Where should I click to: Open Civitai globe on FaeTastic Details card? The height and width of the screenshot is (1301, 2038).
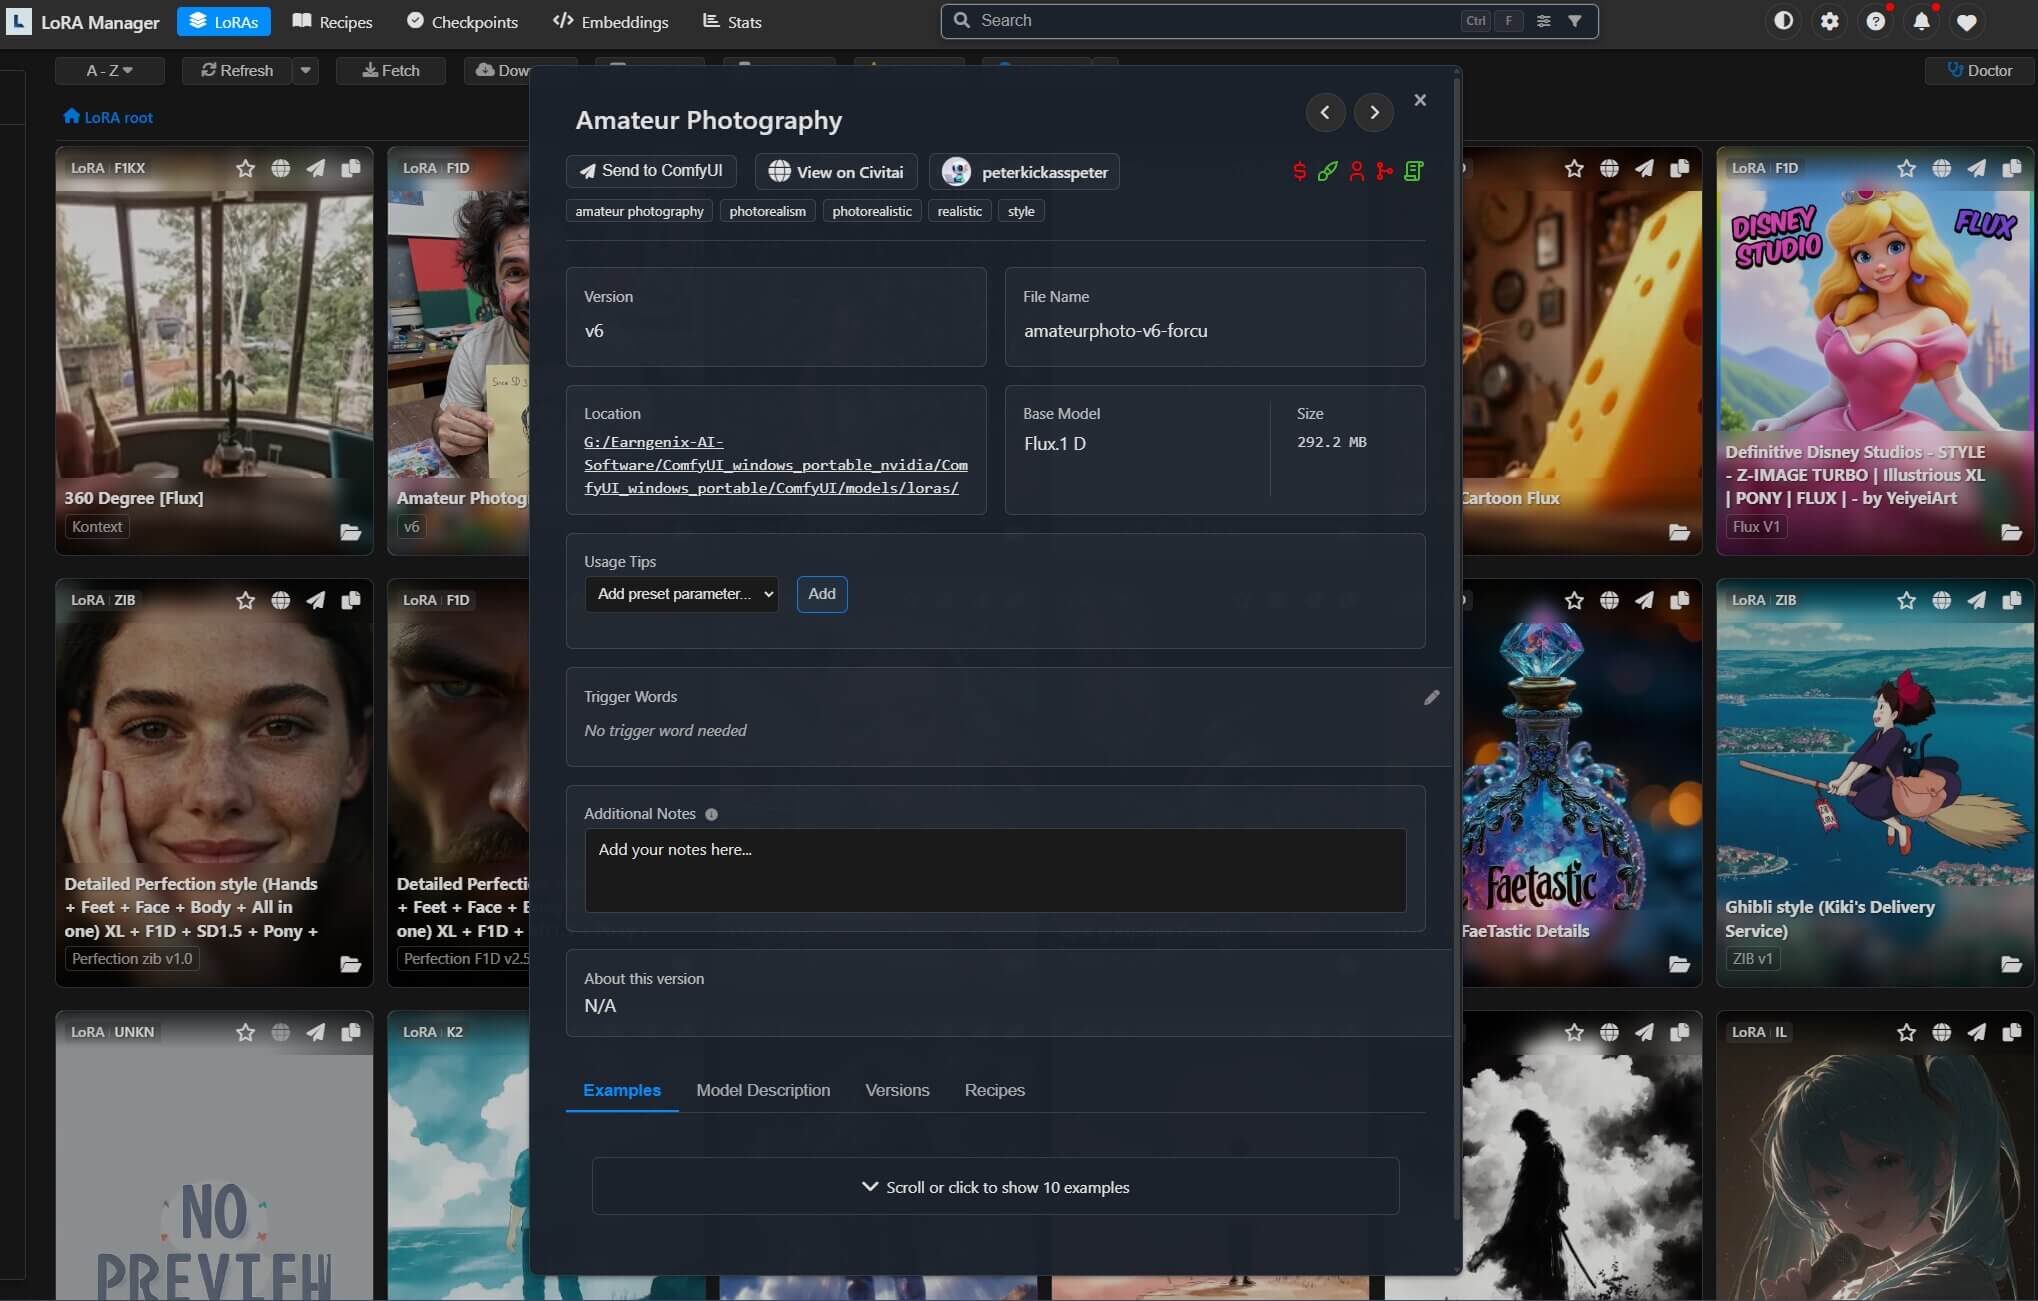[1609, 600]
